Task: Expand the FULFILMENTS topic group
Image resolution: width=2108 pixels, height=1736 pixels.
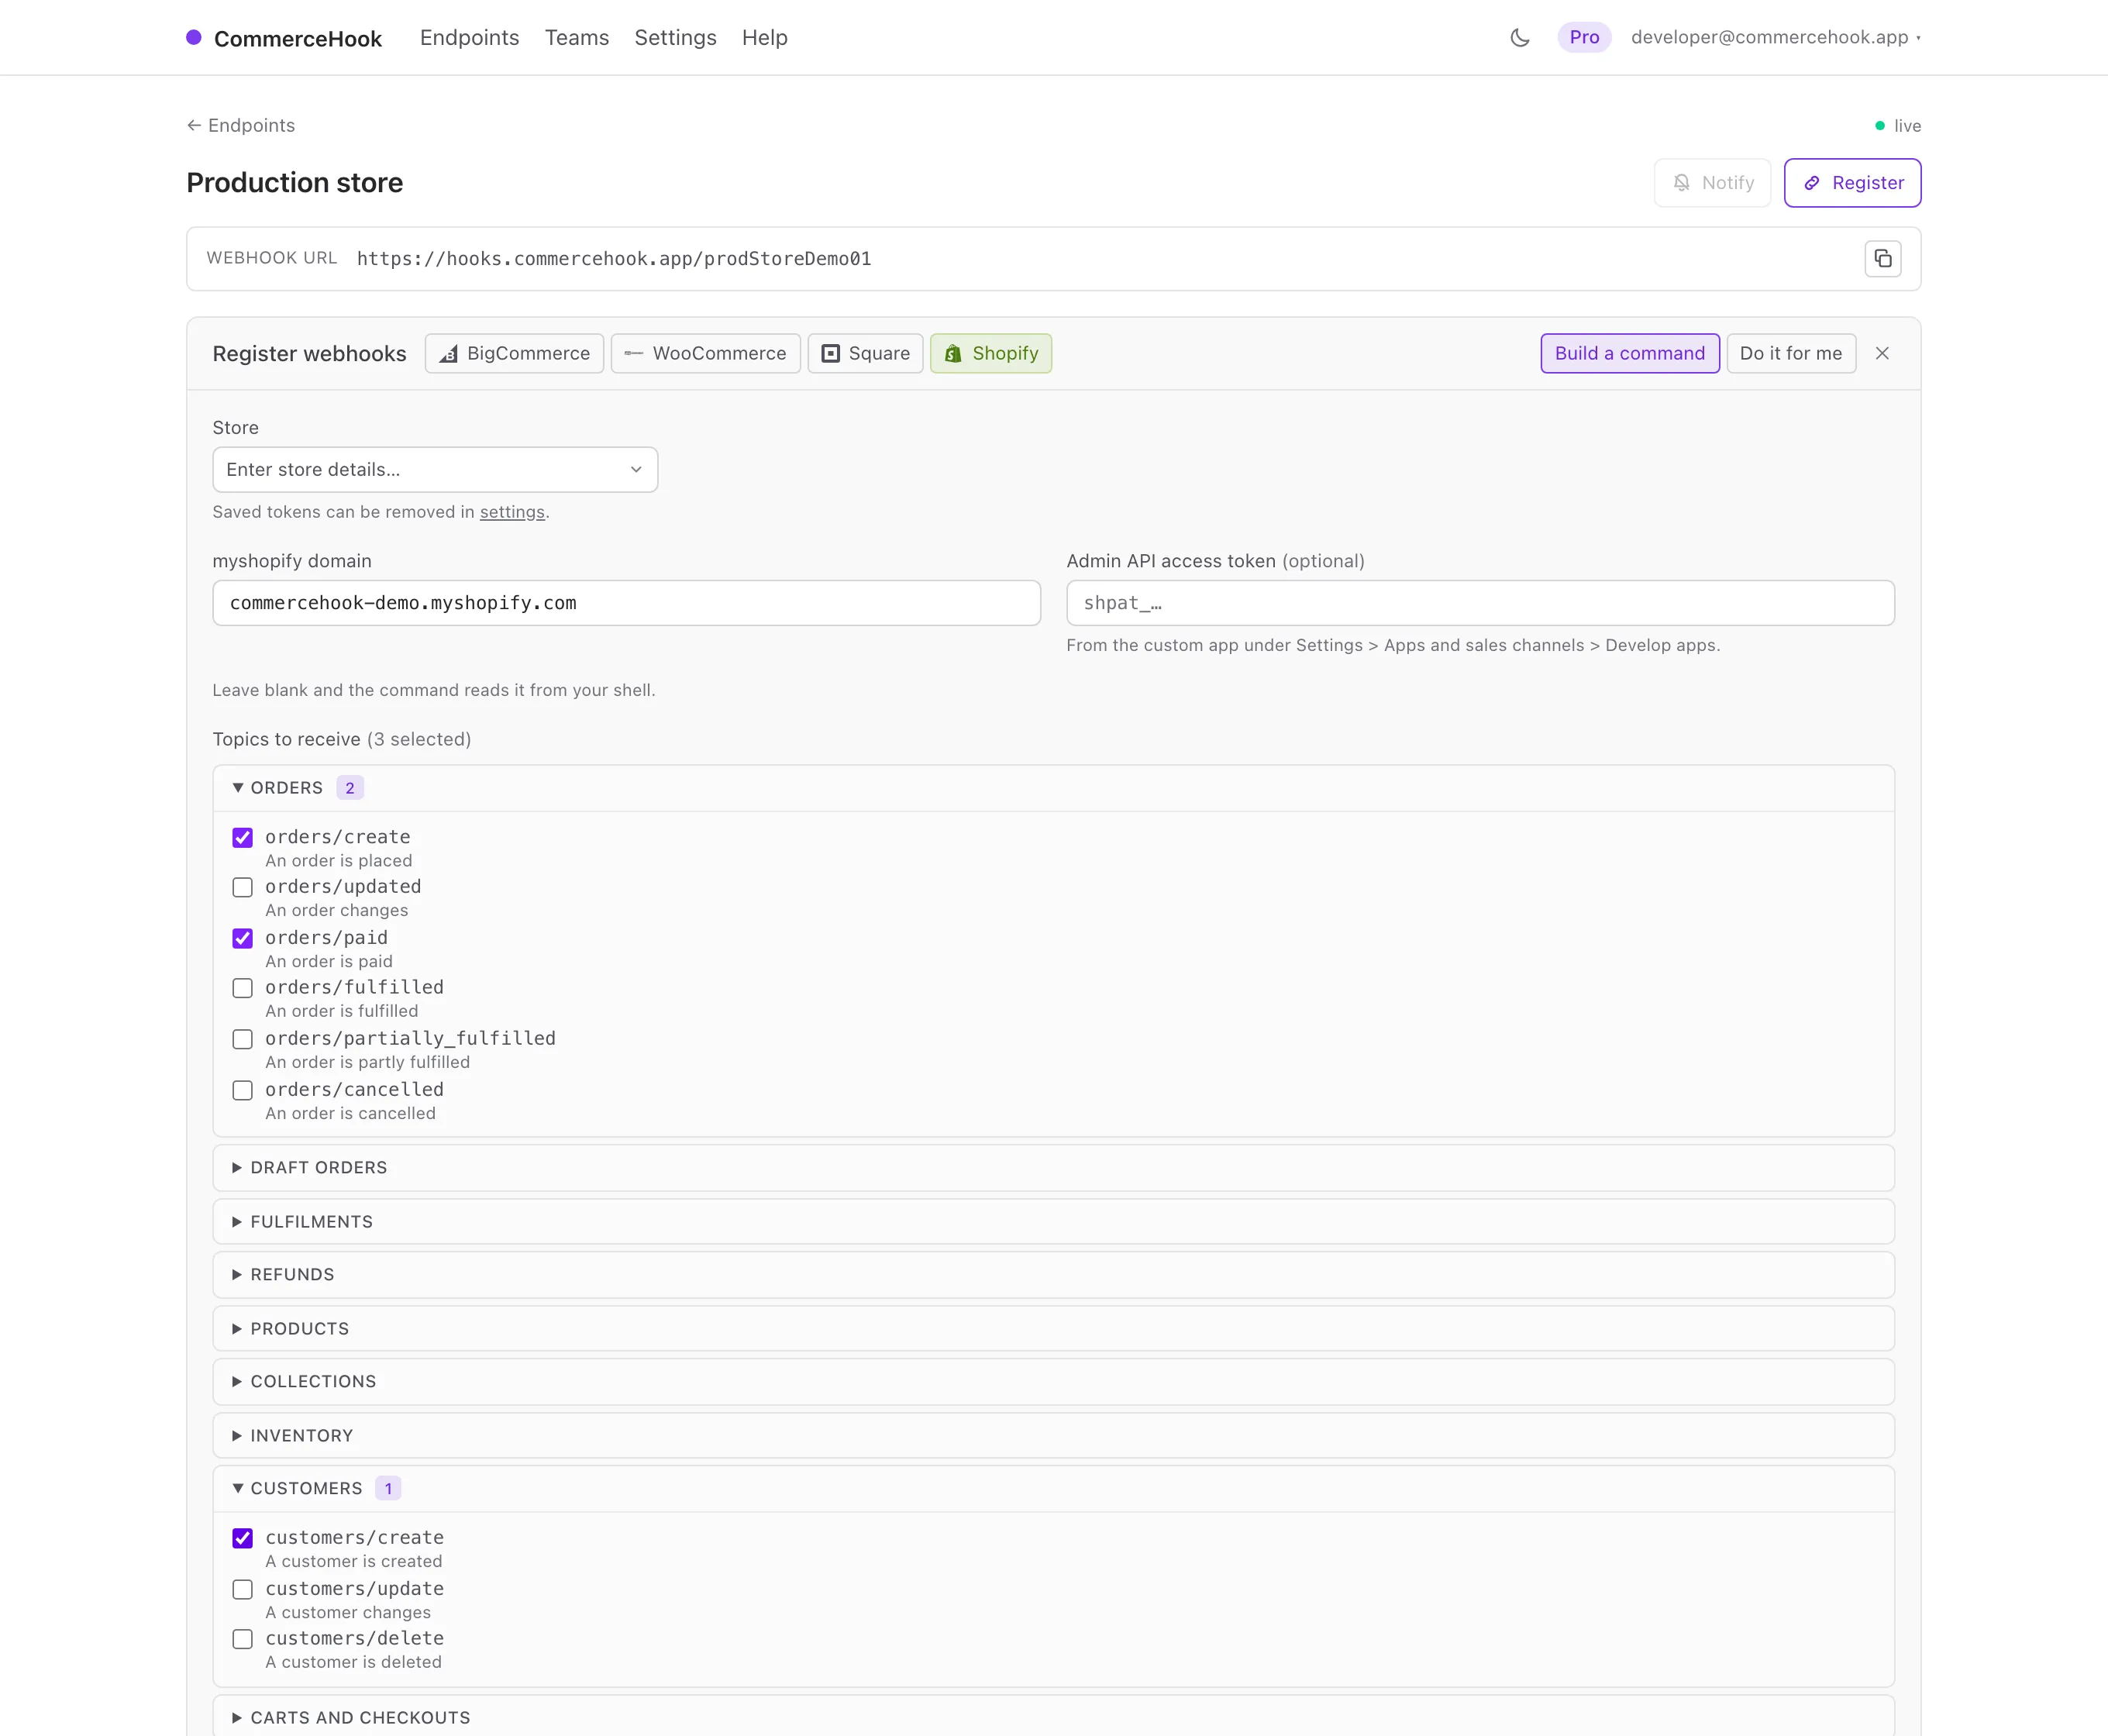Action: coord(1053,1222)
